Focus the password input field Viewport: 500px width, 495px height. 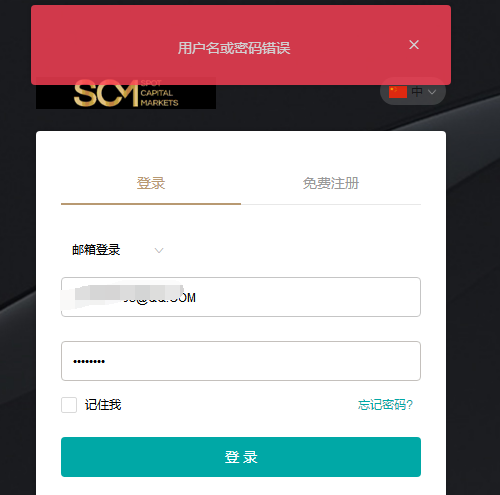click(241, 361)
